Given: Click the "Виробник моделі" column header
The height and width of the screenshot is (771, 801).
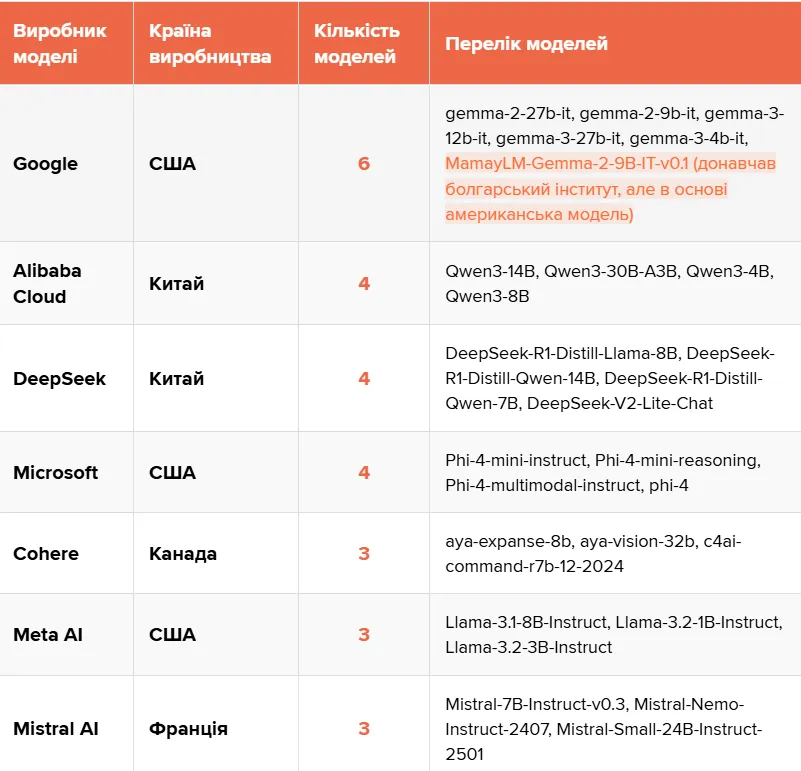Looking at the screenshot, I should 60,44.
